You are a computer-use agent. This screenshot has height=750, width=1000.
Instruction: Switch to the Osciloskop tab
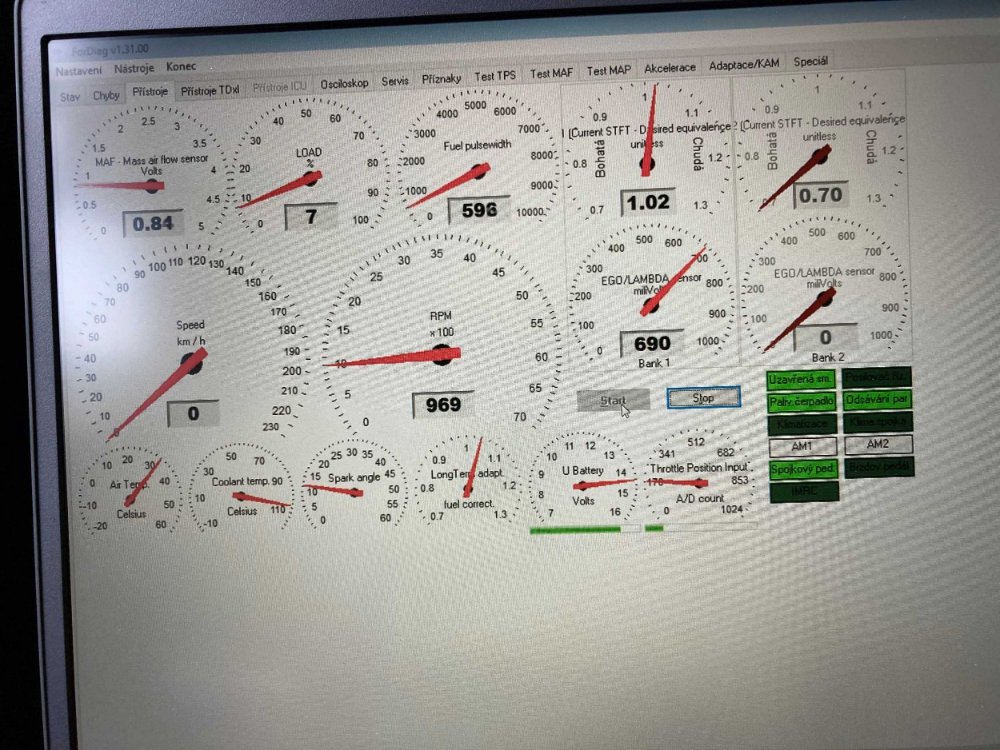click(x=344, y=85)
